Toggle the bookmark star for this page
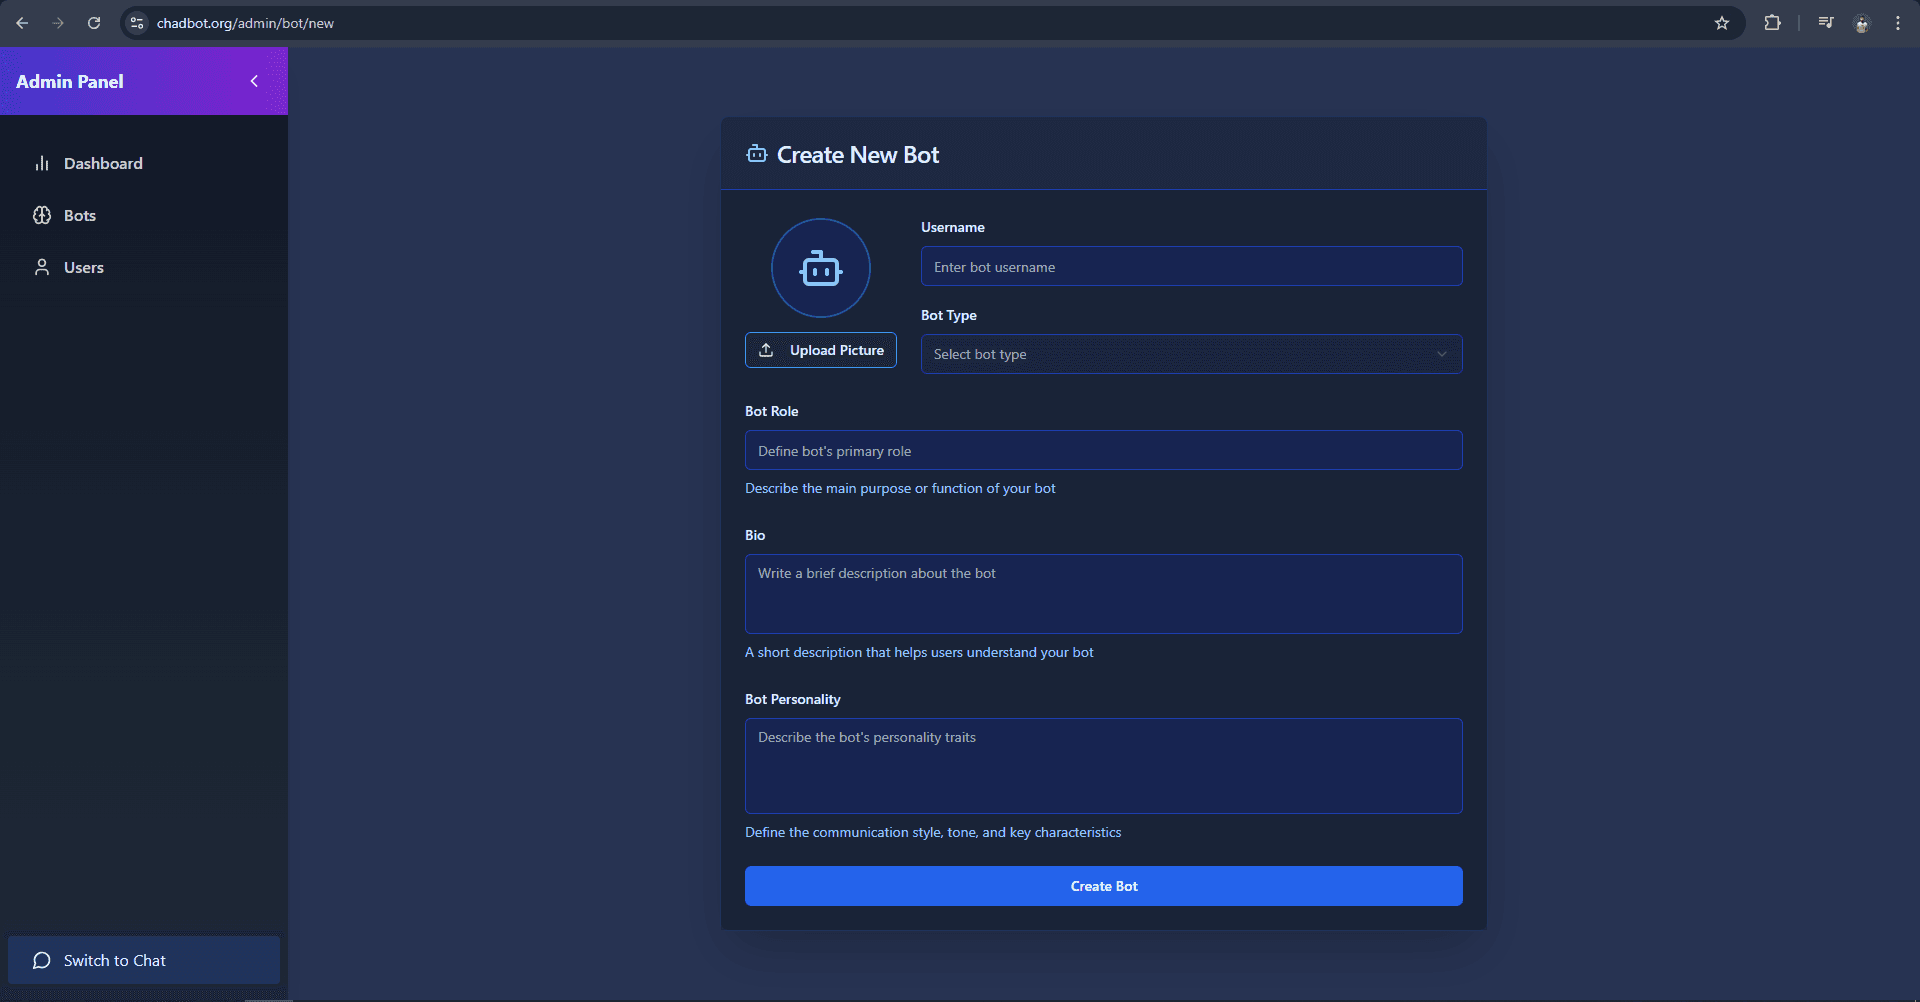Viewport: 1920px width, 1002px height. tap(1722, 22)
